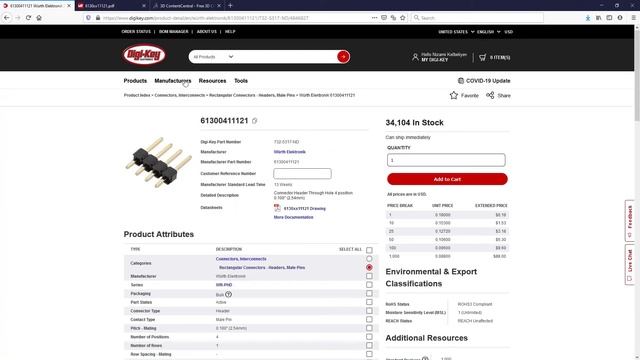Image resolution: width=640 pixels, height=360 pixels.
Task: Open the downloads arrow icon in the toolbar
Action: pyautogui.click(x=588, y=18)
